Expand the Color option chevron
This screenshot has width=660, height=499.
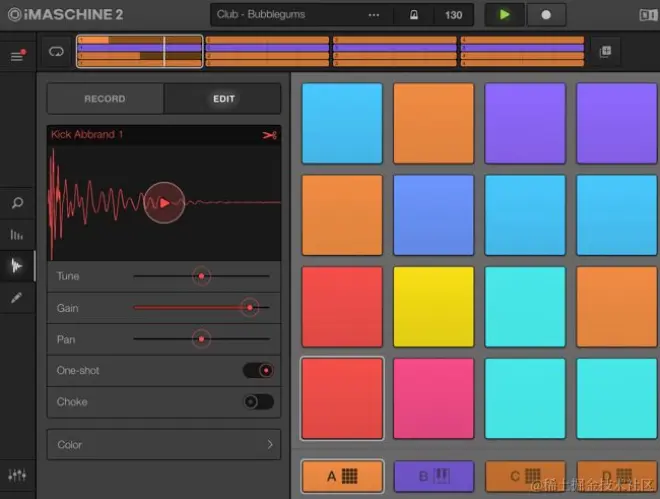270,445
